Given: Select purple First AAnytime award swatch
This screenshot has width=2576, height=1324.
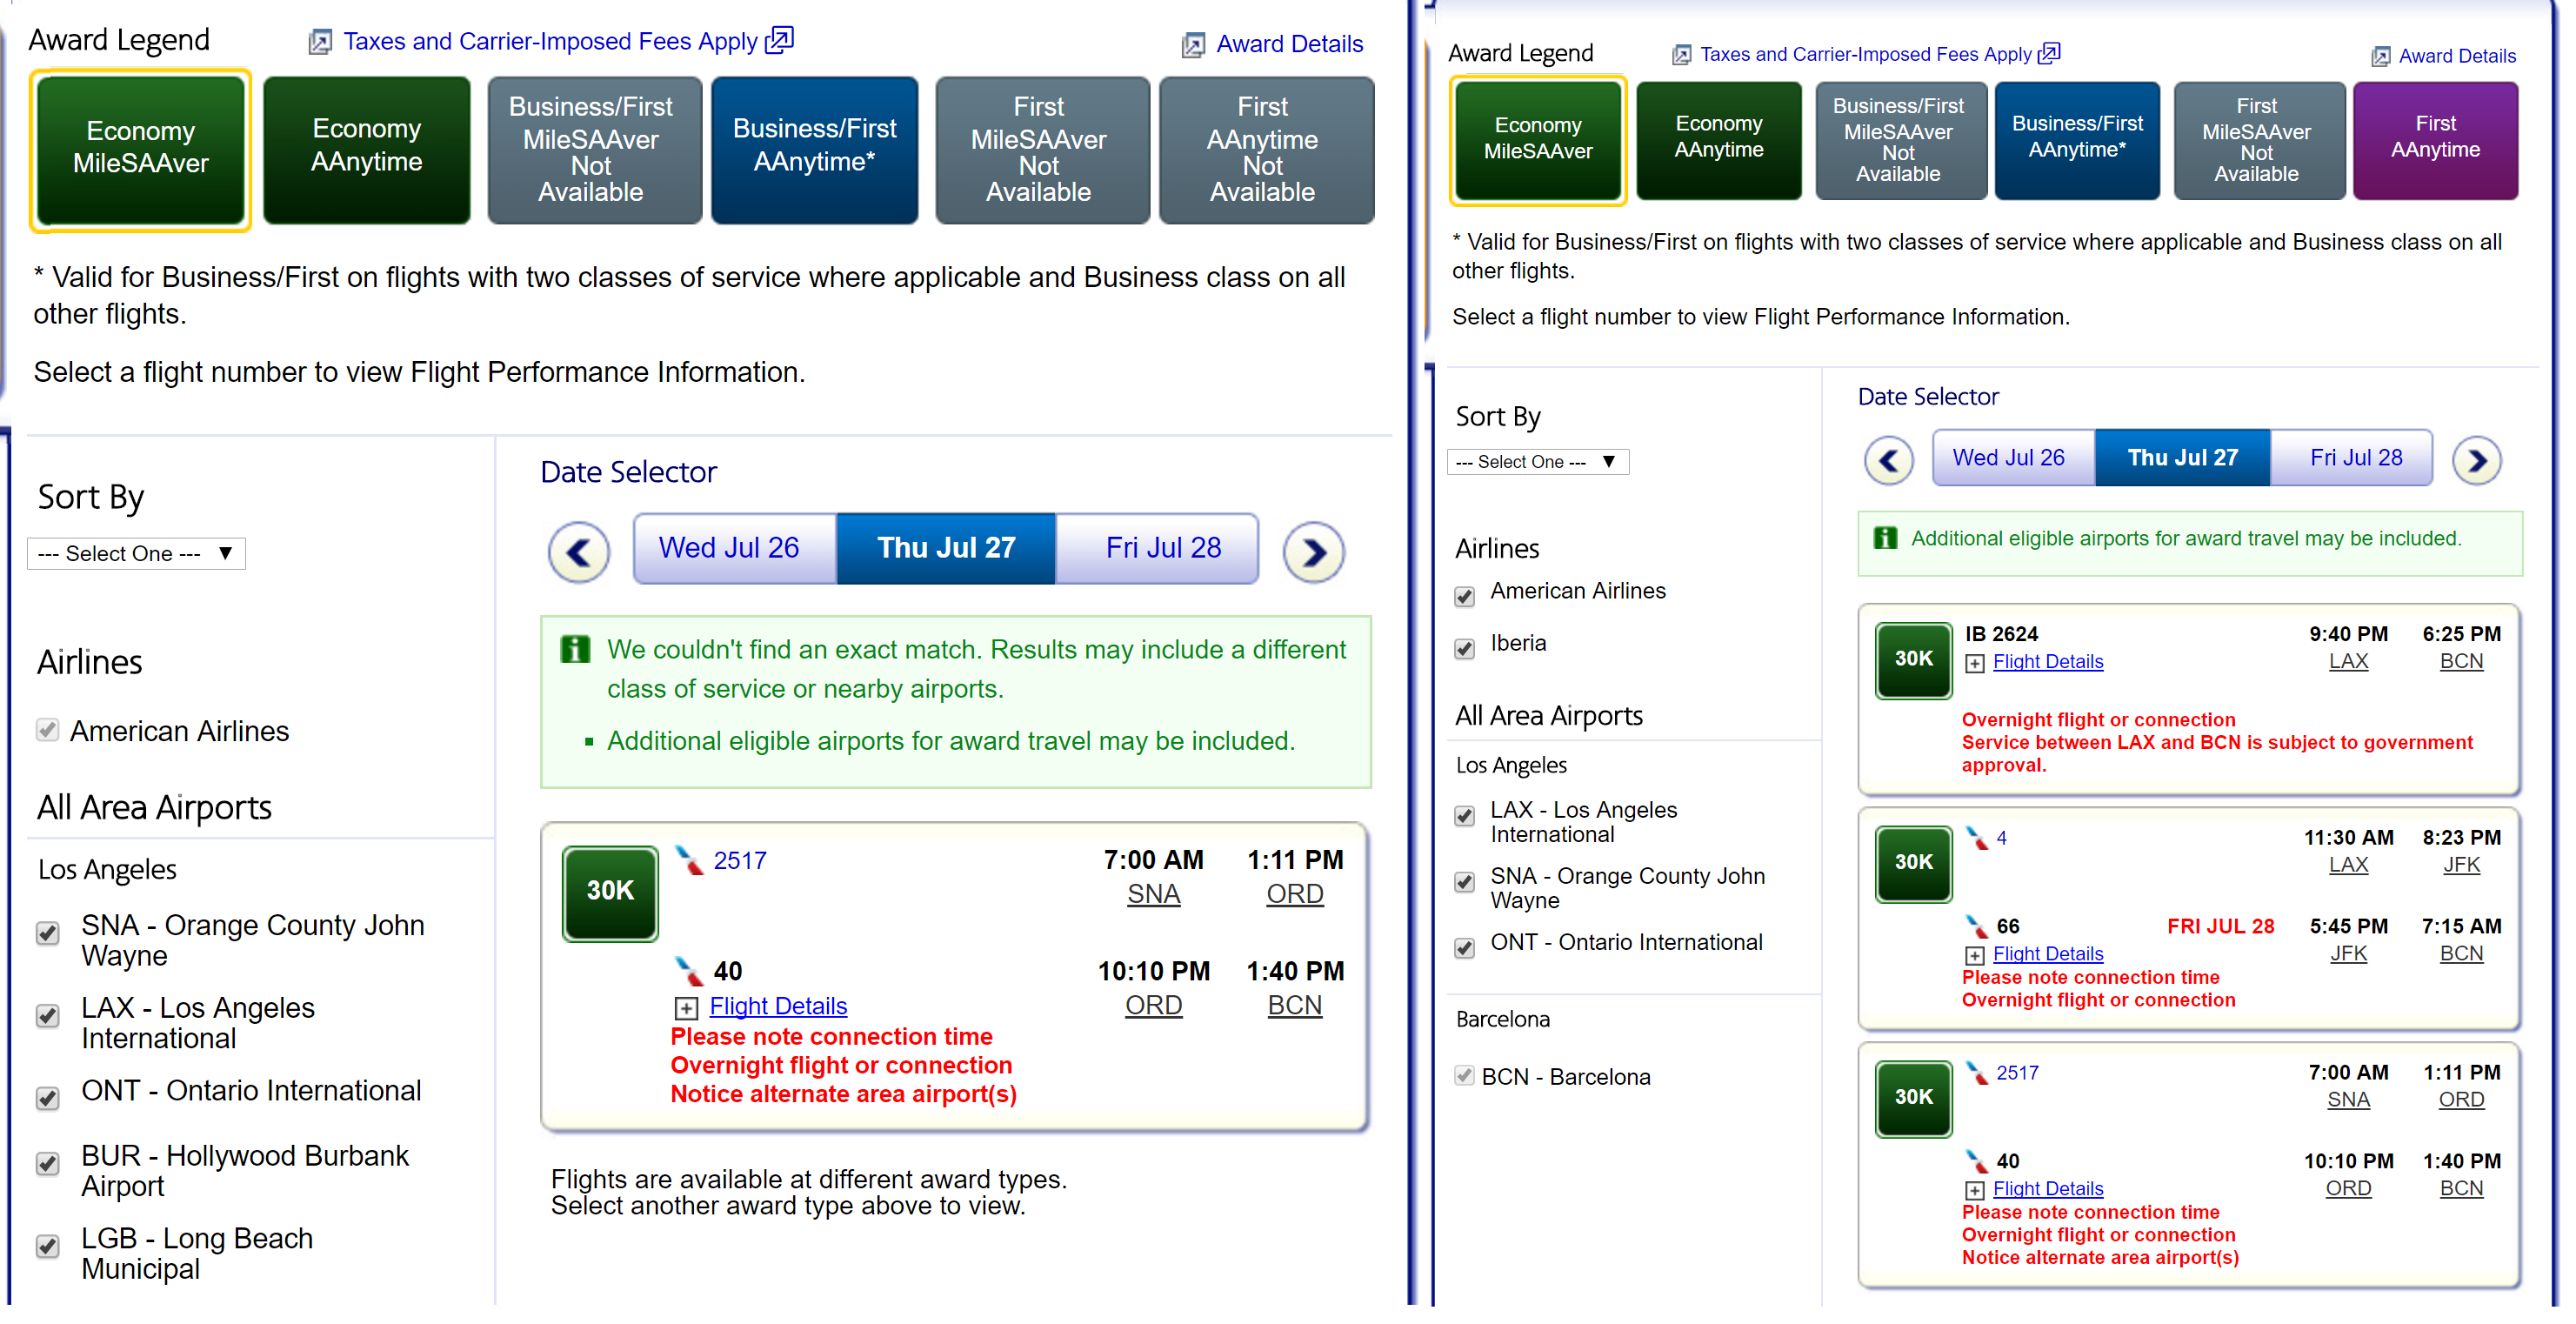Looking at the screenshot, I should [x=2434, y=138].
